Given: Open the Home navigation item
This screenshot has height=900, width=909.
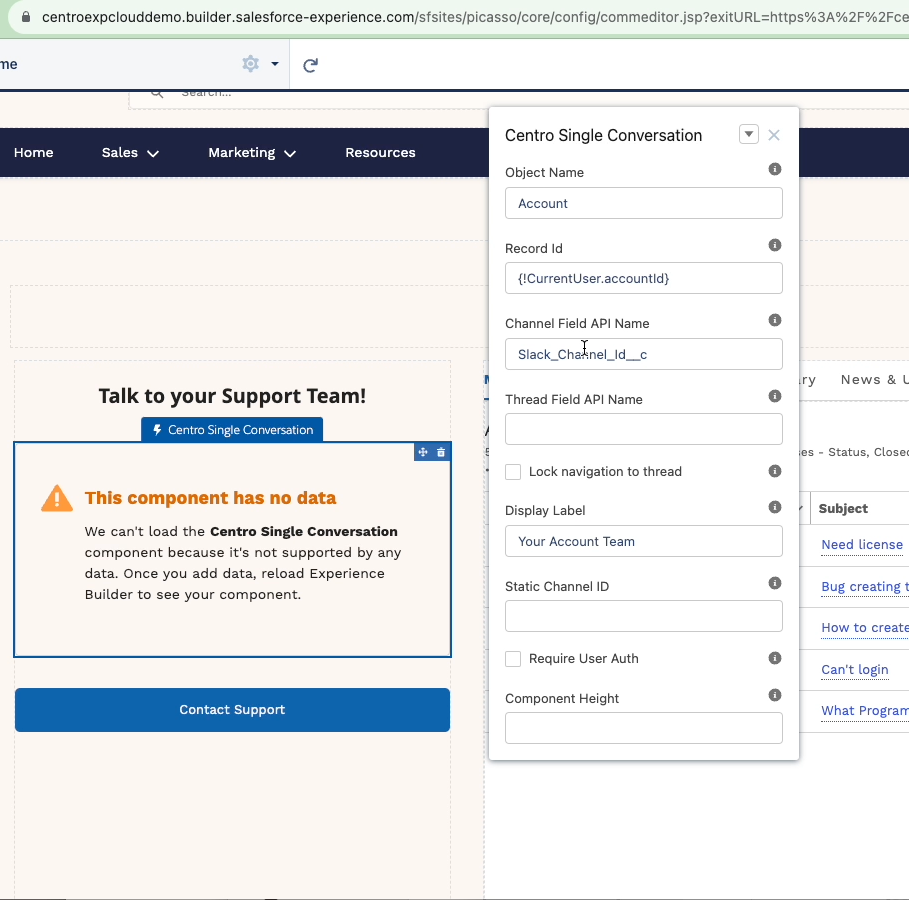Looking at the screenshot, I should [x=34, y=153].
